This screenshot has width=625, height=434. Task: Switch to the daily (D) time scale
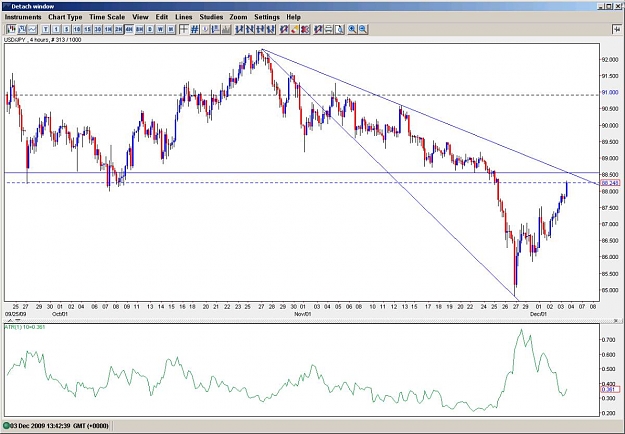[150, 29]
